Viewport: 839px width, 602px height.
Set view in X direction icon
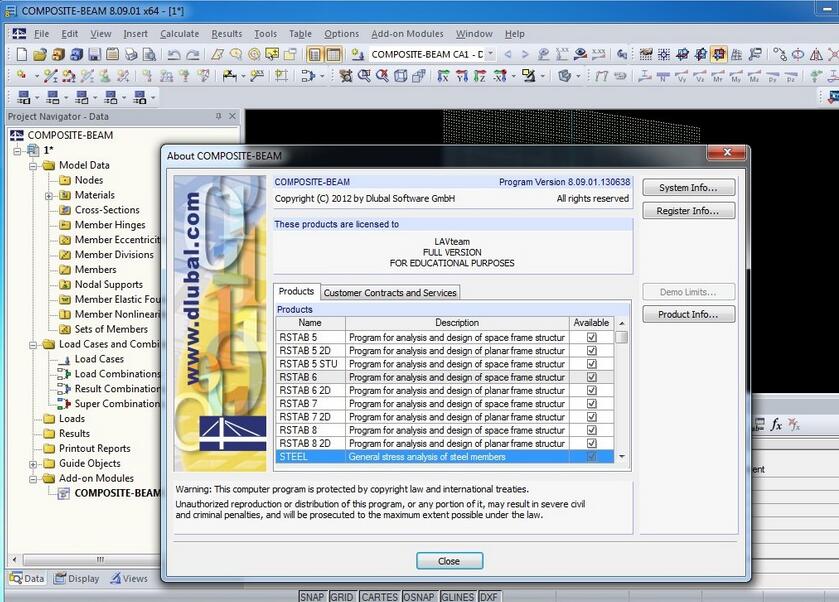click(x=443, y=76)
